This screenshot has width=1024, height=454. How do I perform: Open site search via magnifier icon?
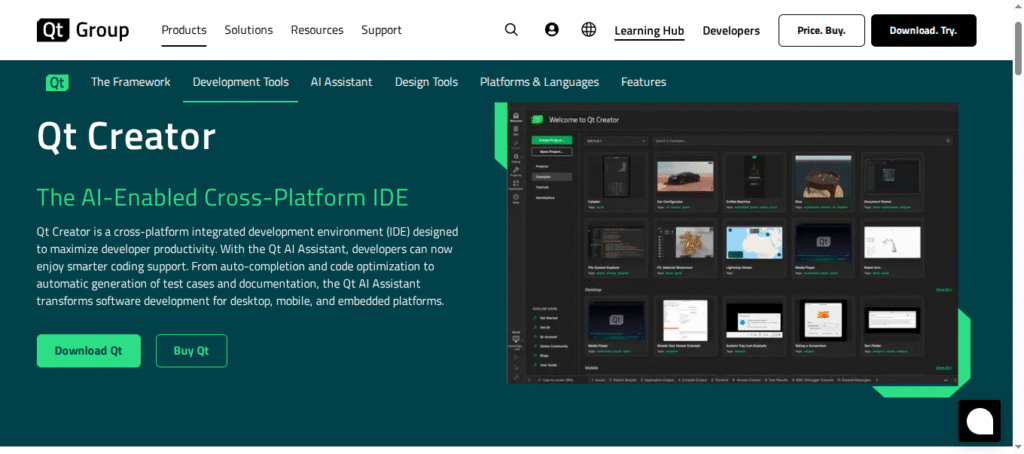point(511,30)
